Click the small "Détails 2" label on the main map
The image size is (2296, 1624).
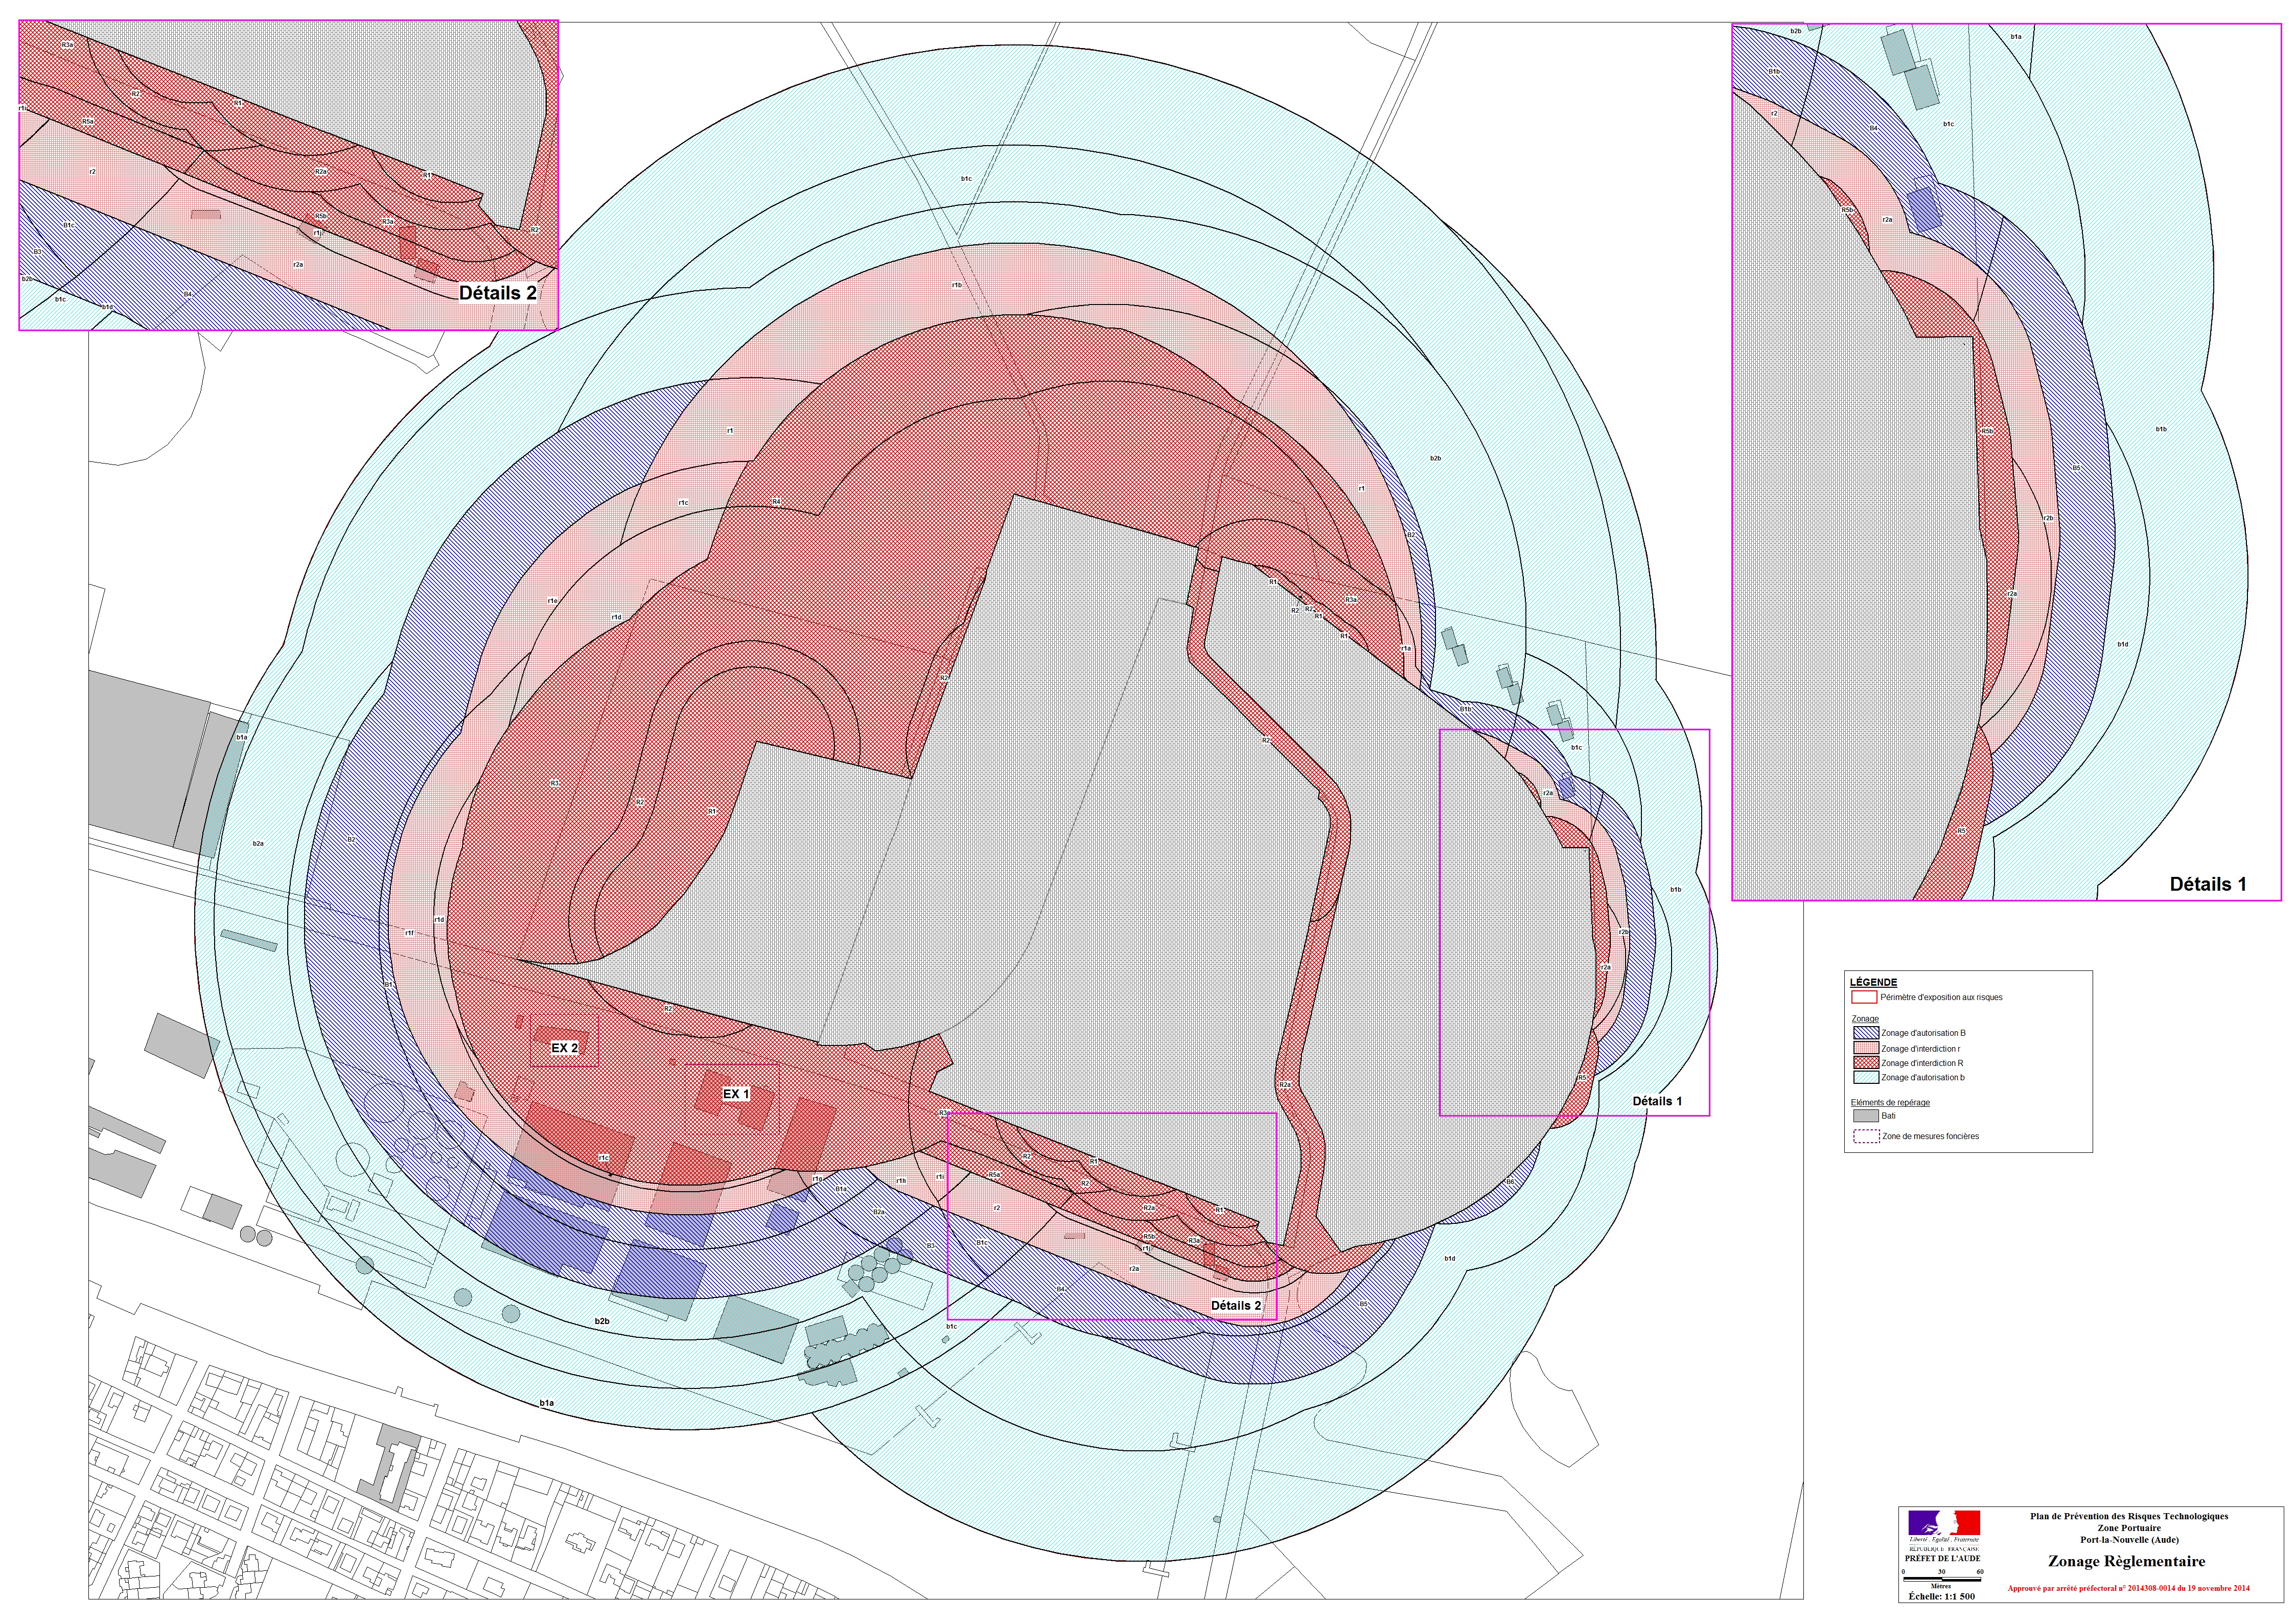(1236, 1305)
